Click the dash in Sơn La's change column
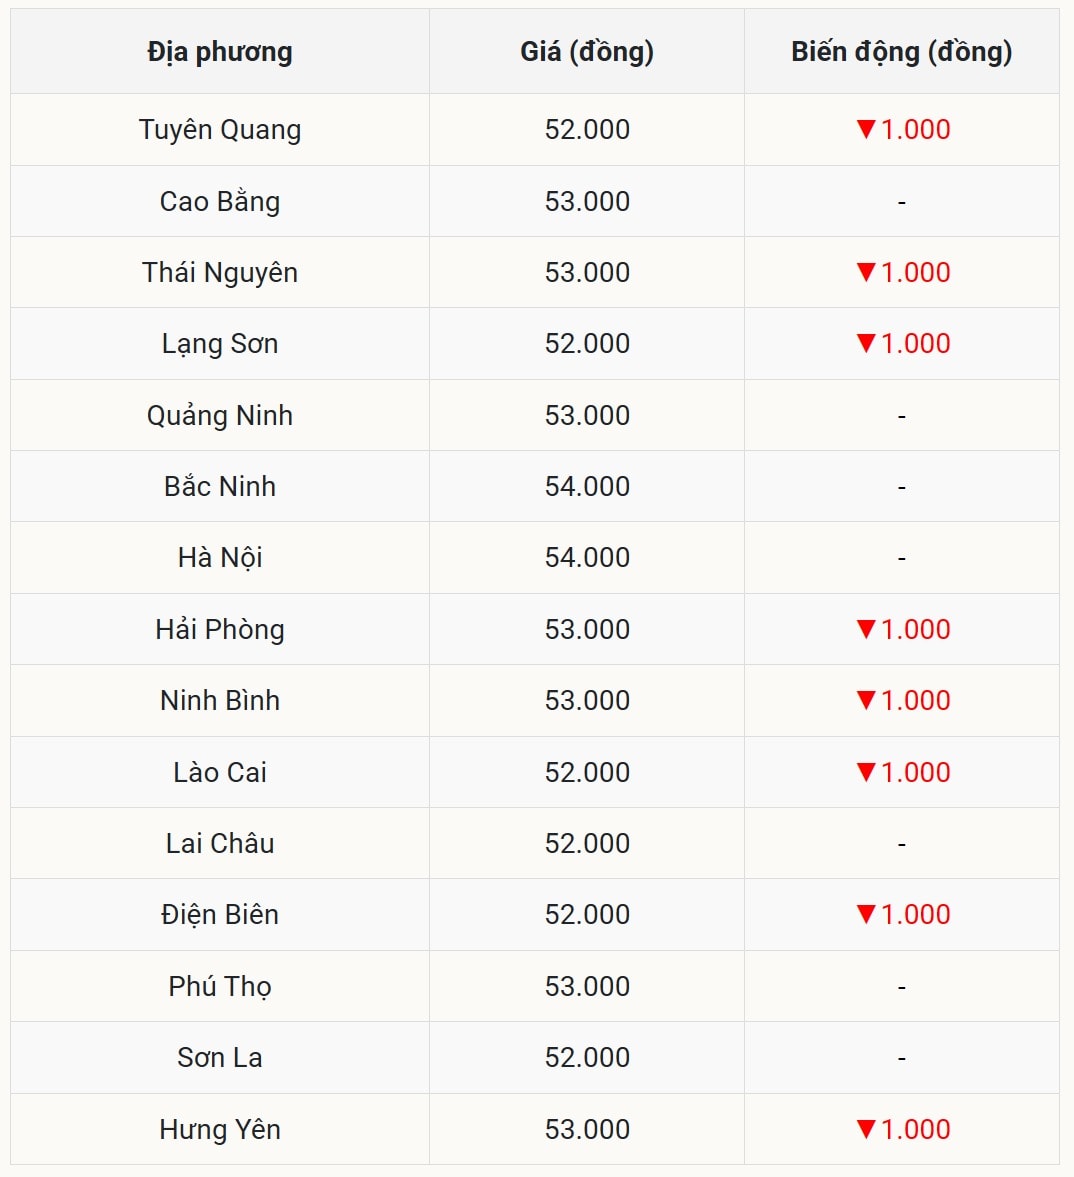1074x1177 pixels. (x=901, y=1058)
